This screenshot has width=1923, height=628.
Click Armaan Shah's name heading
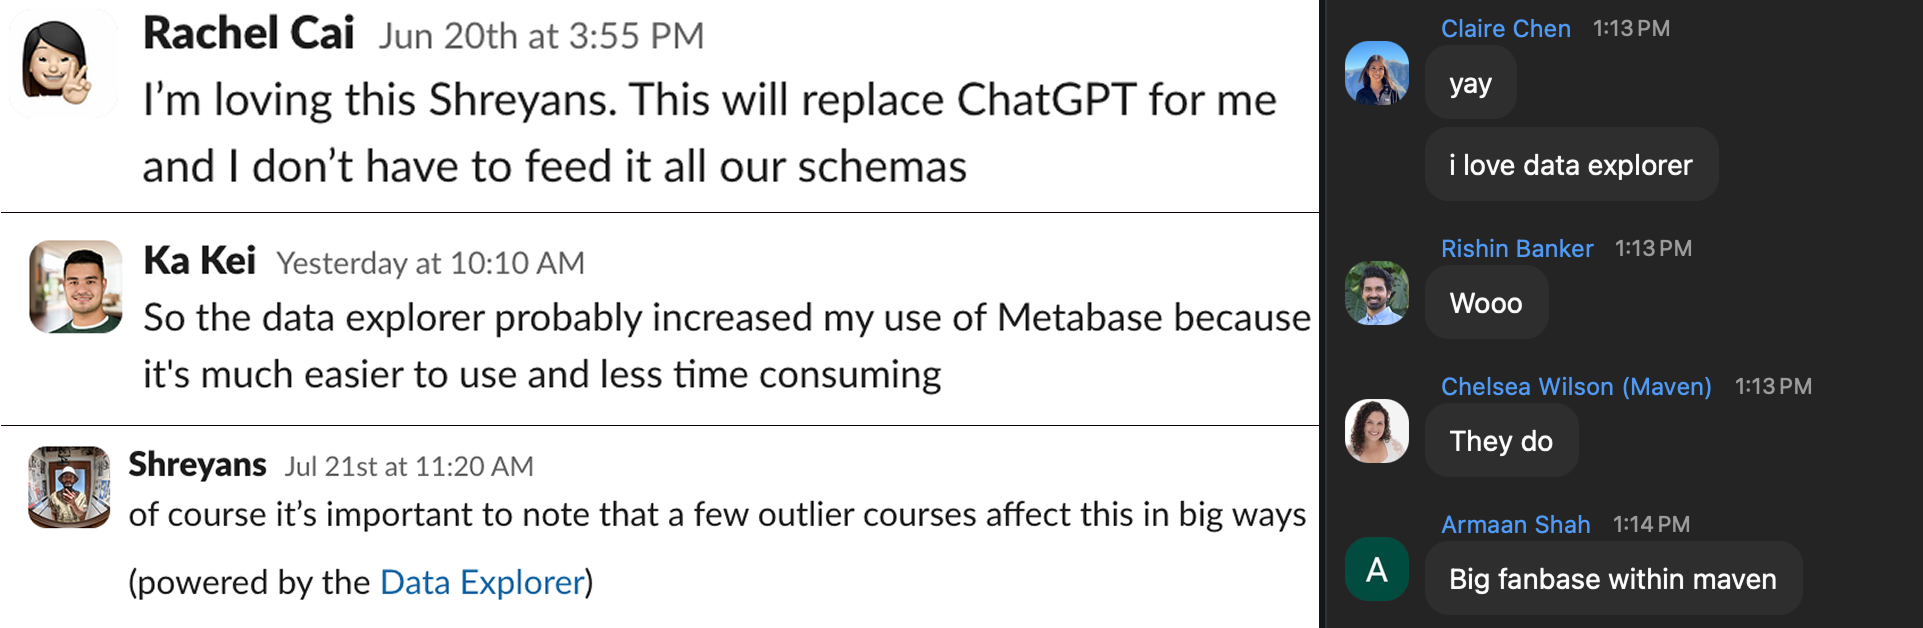1515,524
